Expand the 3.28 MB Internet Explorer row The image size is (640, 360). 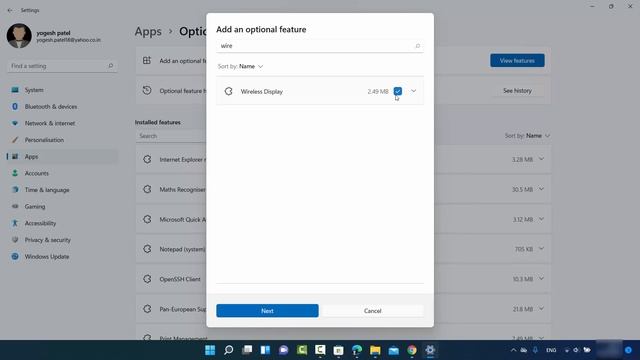(541, 159)
